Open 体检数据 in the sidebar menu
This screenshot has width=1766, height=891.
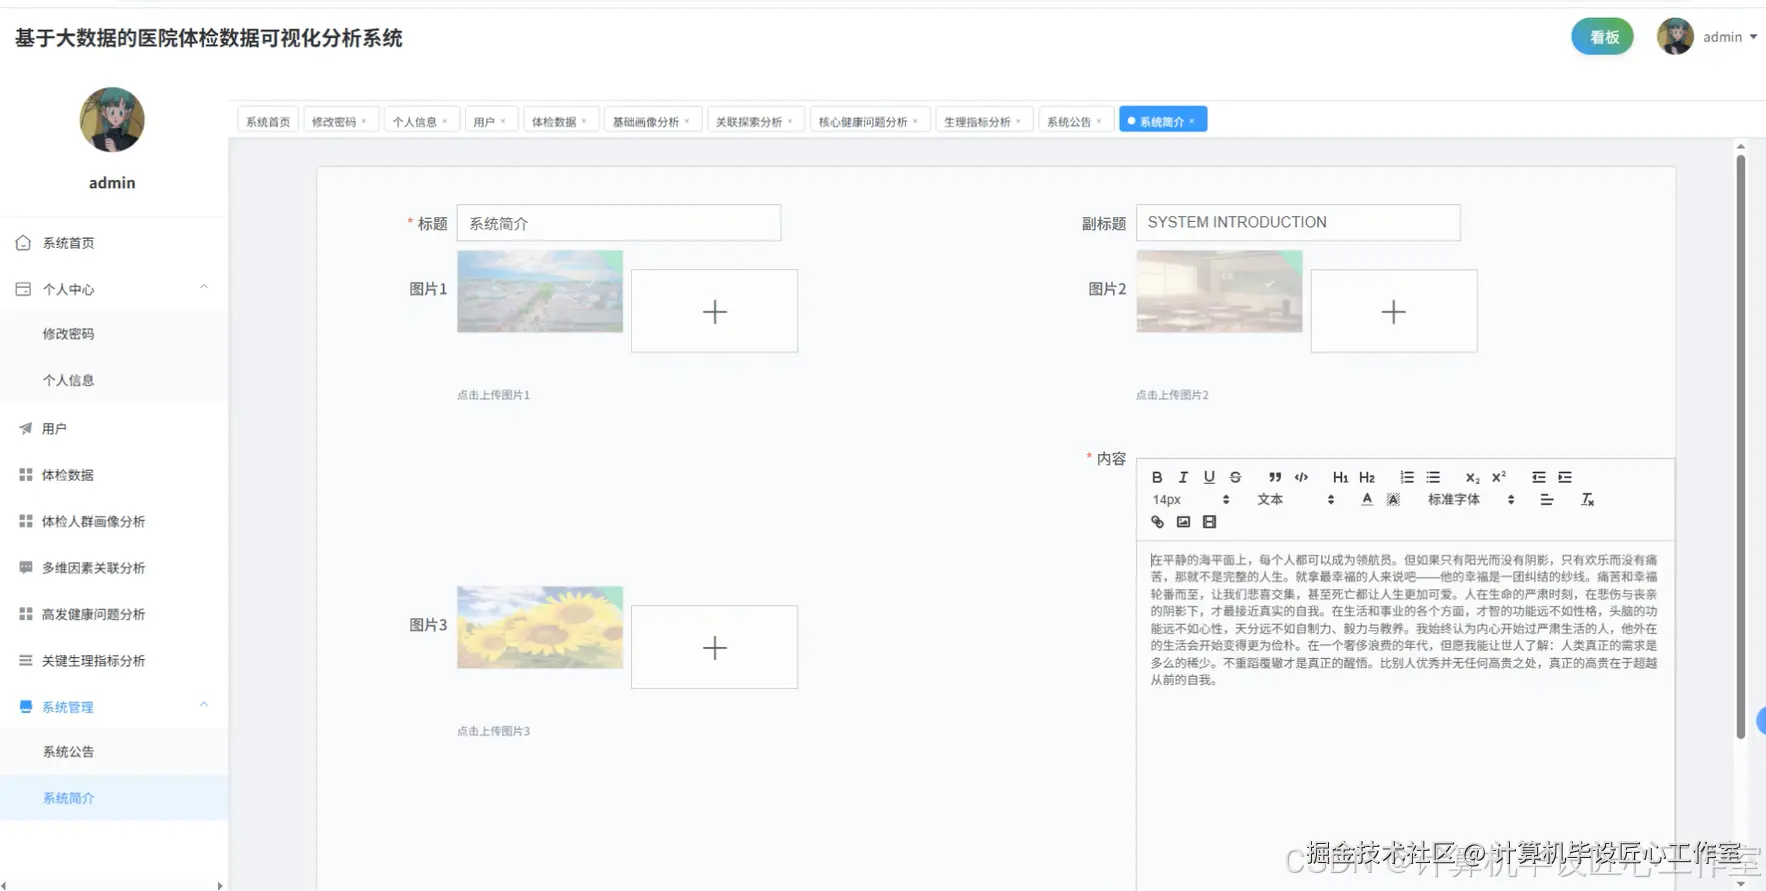tap(114, 475)
